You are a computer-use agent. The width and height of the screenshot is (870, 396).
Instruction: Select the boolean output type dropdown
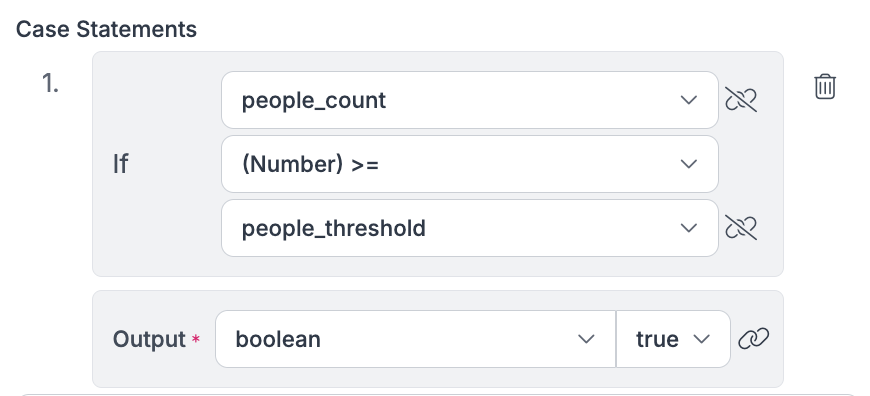(x=416, y=339)
